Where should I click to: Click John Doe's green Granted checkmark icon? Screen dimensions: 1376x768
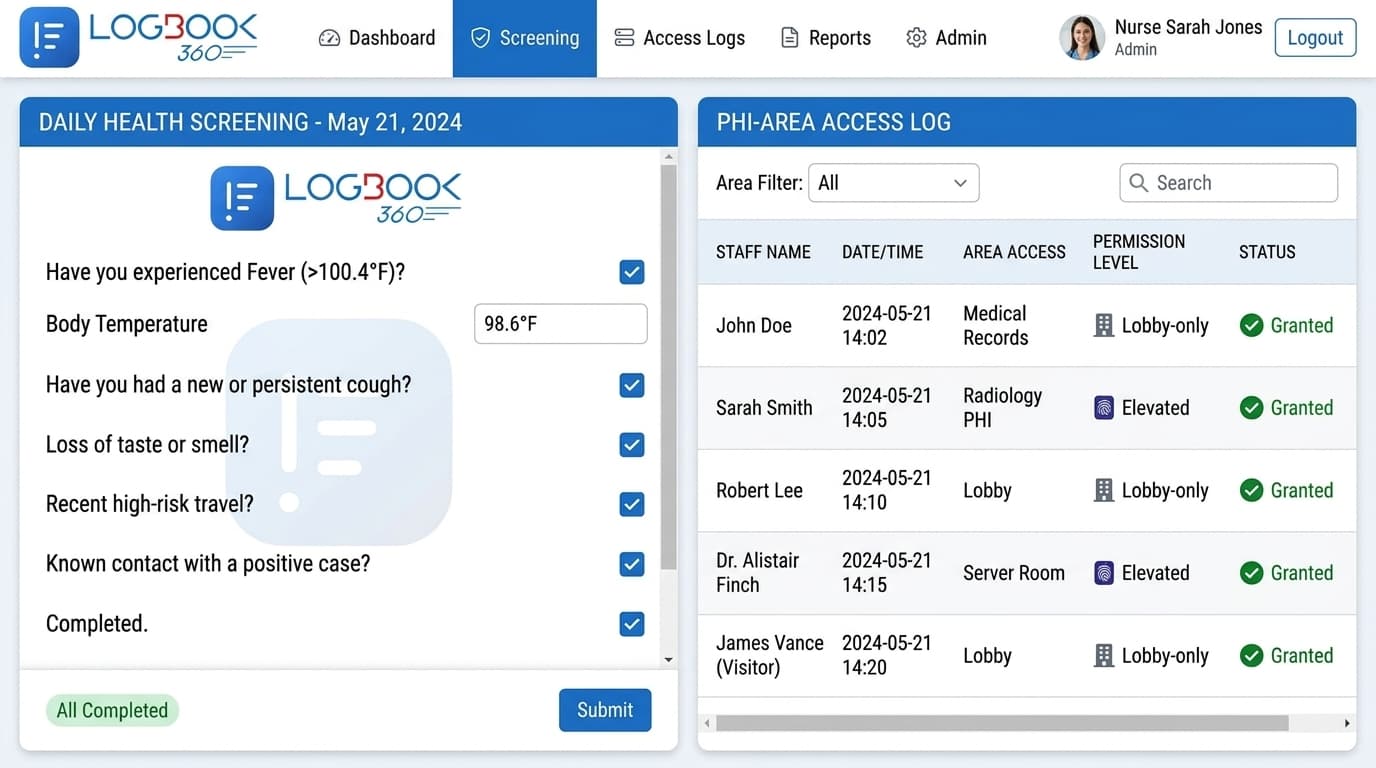1251,325
